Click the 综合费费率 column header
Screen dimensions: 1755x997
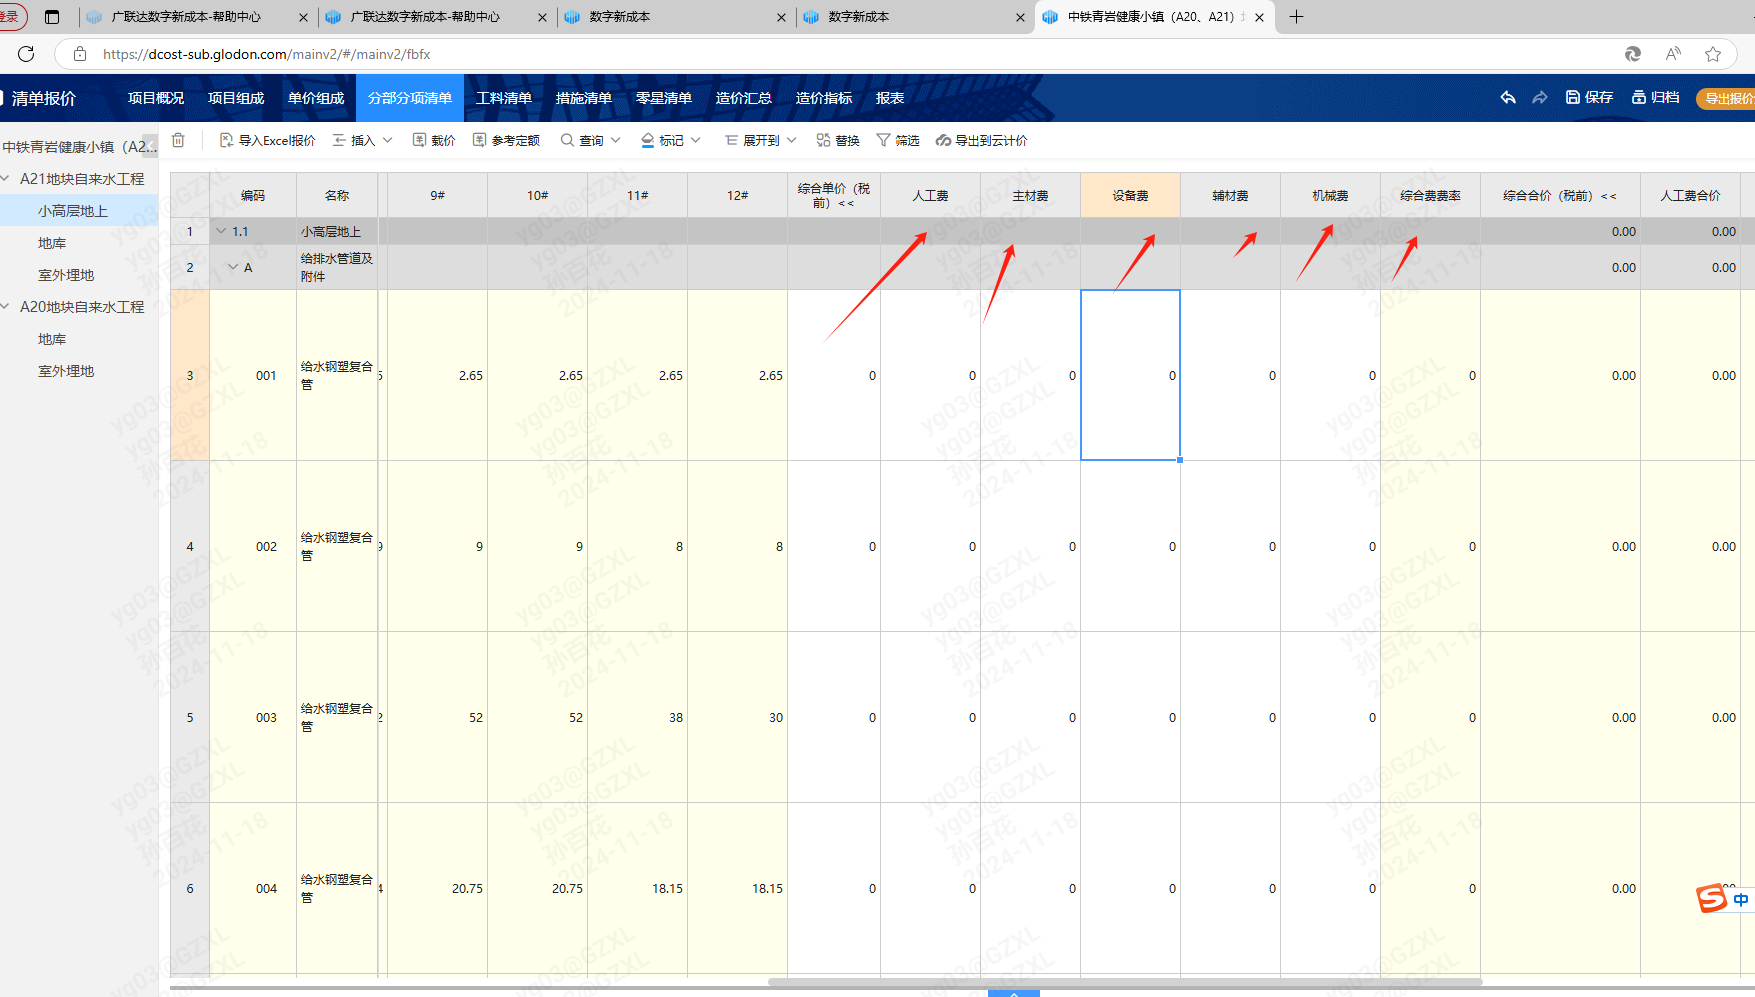(x=1430, y=195)
